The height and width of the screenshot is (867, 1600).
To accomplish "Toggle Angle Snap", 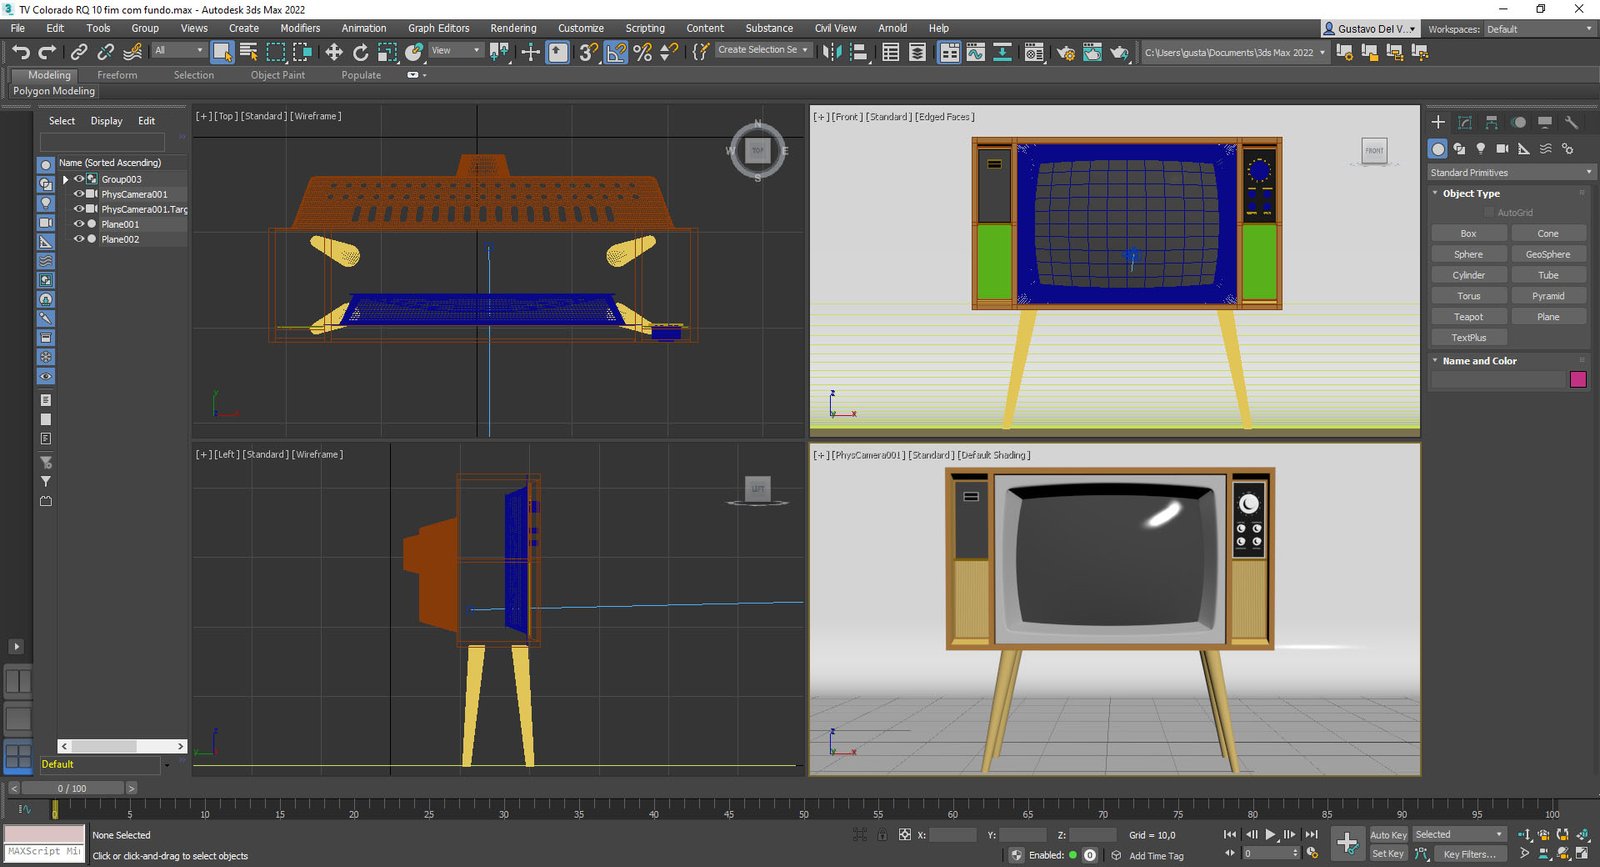I will 616,52.
